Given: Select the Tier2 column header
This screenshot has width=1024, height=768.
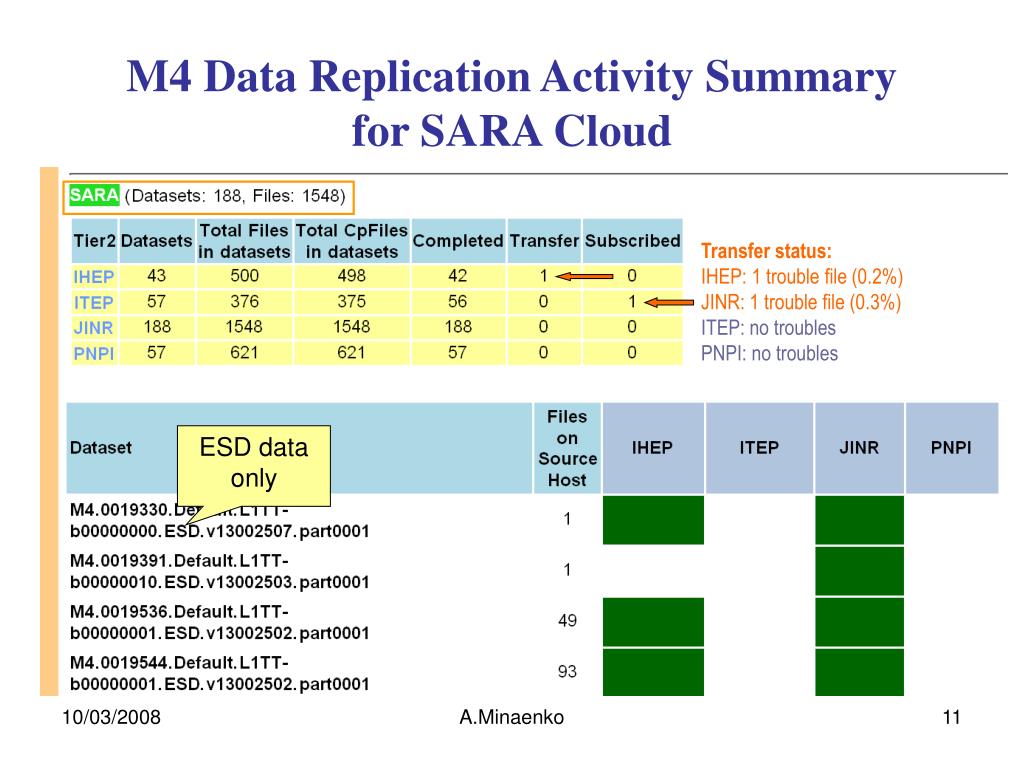Looking at the screenshot, I should pyautogui.click(x=94, y=241).
